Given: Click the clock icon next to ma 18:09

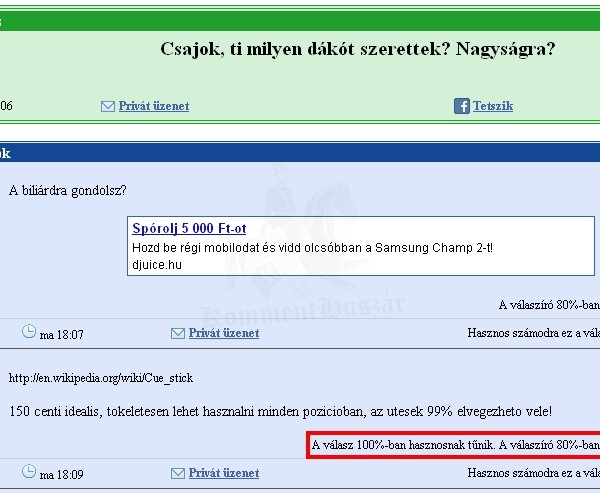Looking at the screenshot, I should [29, 472].
